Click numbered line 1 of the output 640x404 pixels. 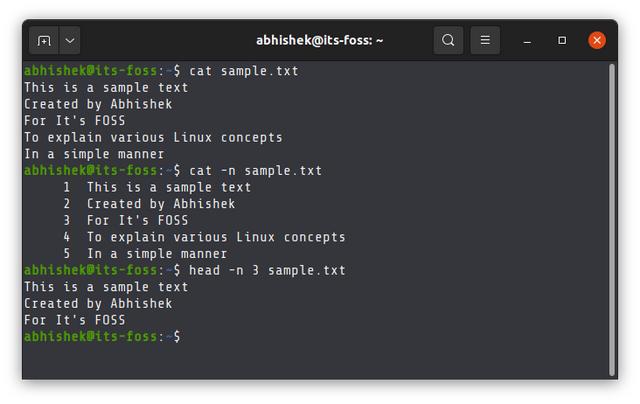coord(157,187)
